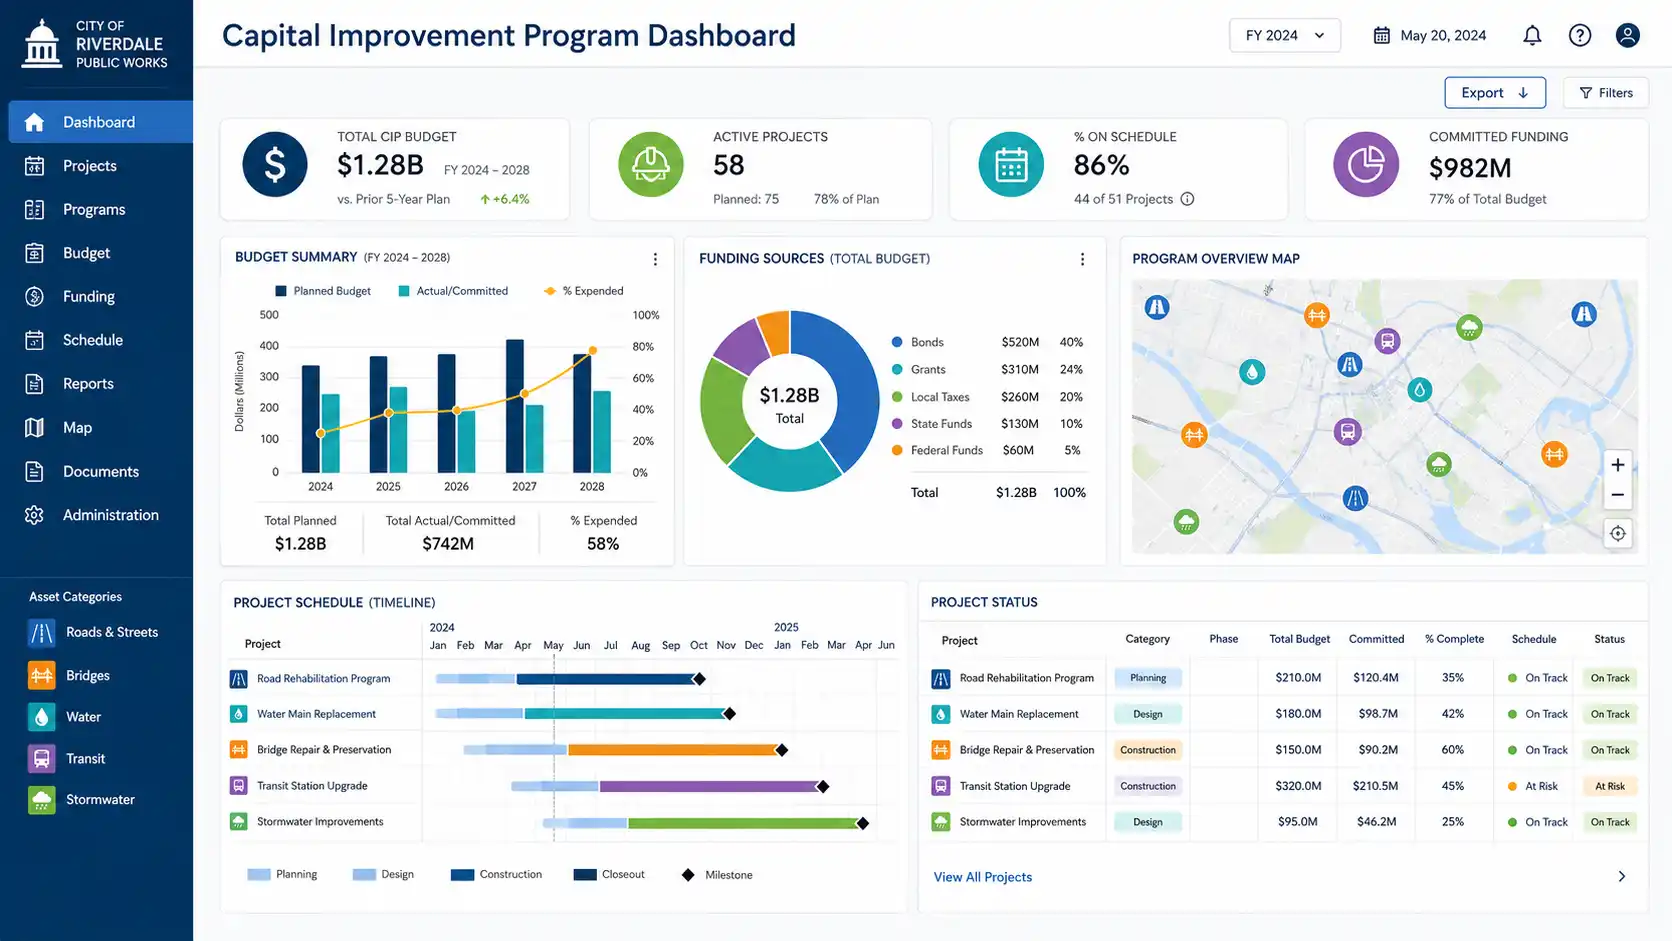Click the arrow next to View All Projects

(1622, 877)
